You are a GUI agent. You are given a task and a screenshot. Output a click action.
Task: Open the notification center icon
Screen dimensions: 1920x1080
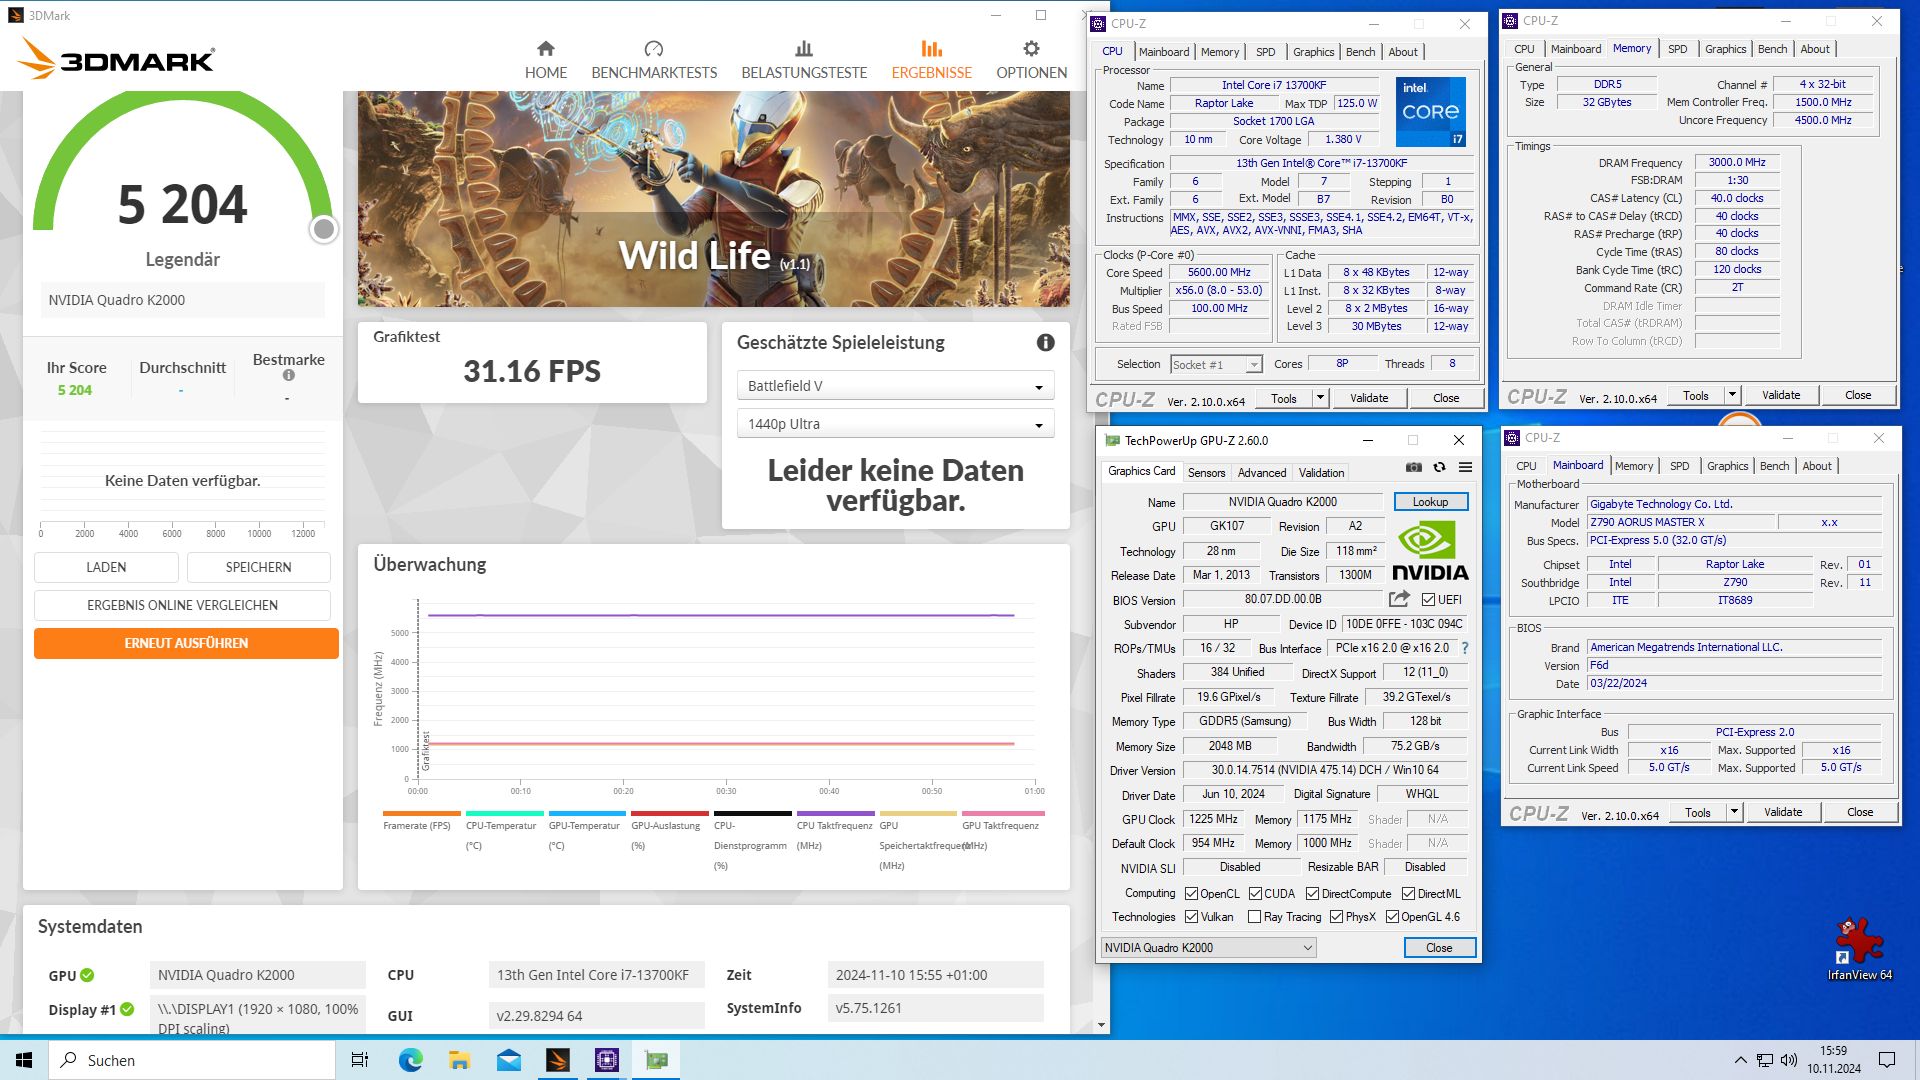(1887, 1060)
